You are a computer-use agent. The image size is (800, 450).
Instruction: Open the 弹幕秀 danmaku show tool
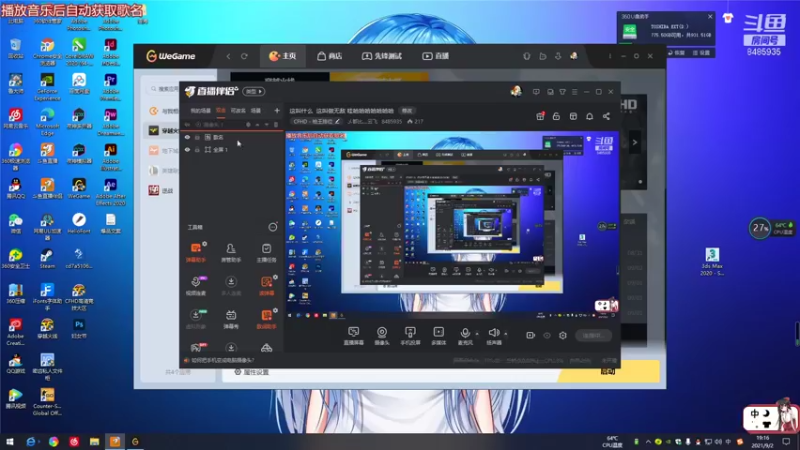coord(231,319)
